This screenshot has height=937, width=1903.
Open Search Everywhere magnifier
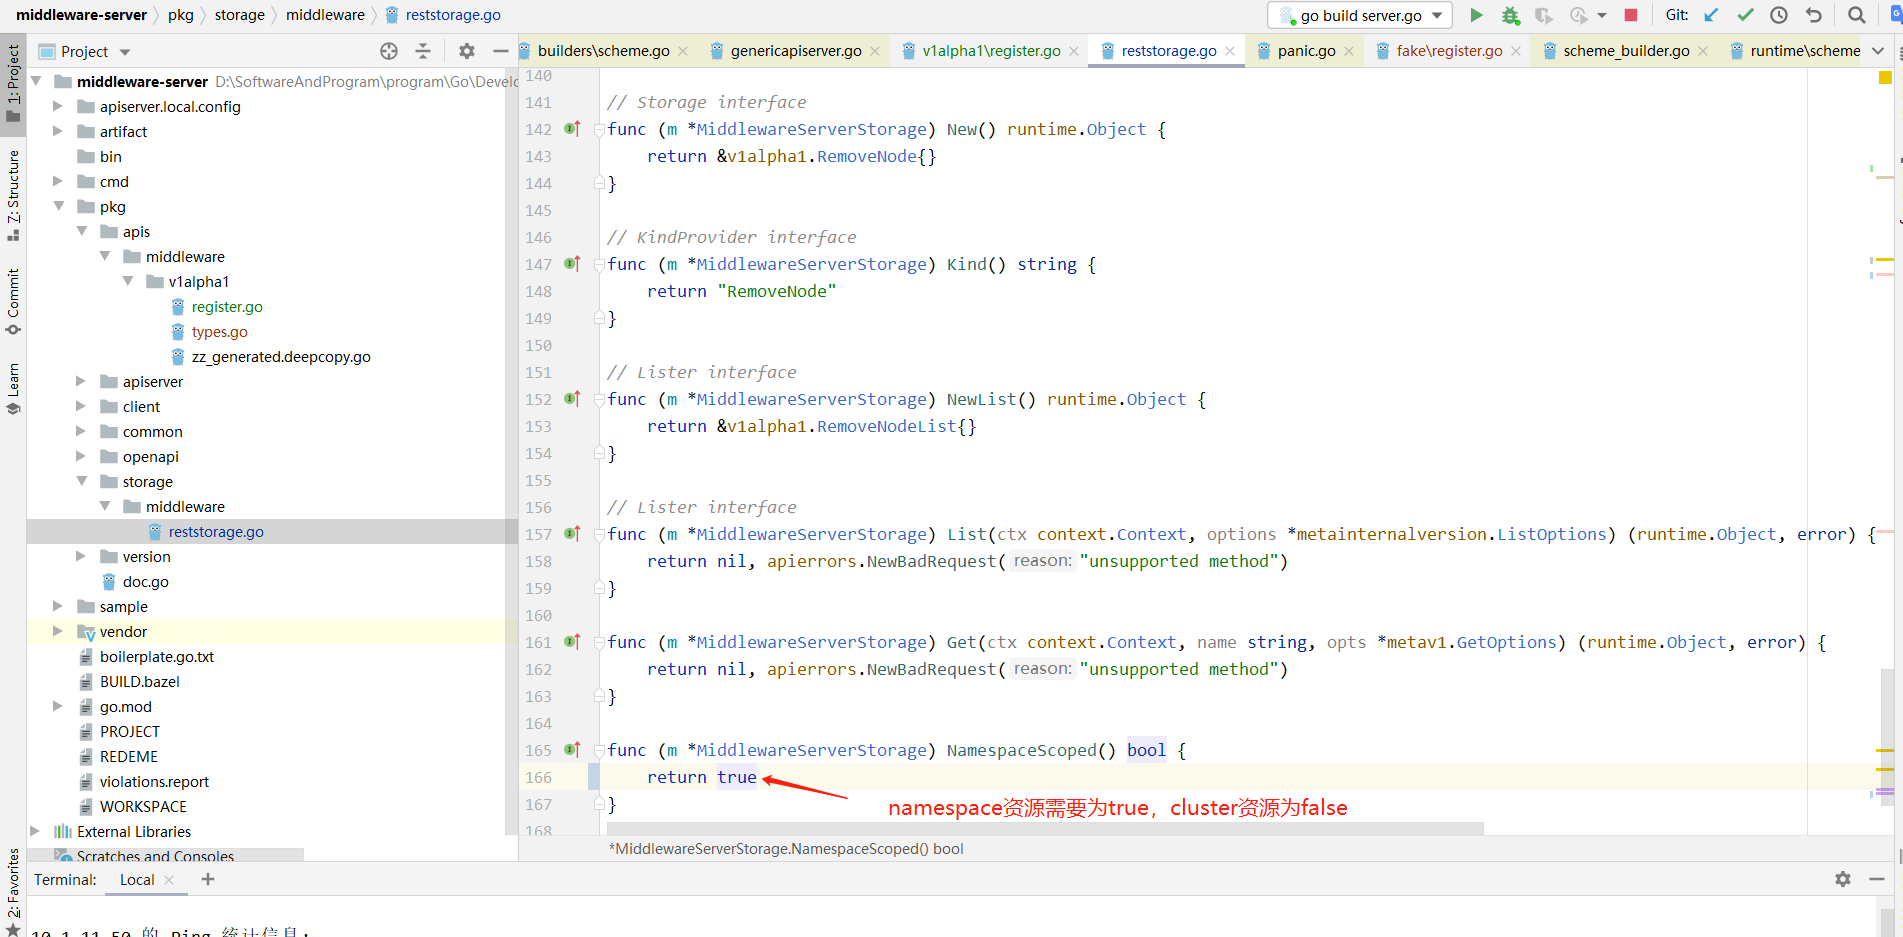(1857, 15)
